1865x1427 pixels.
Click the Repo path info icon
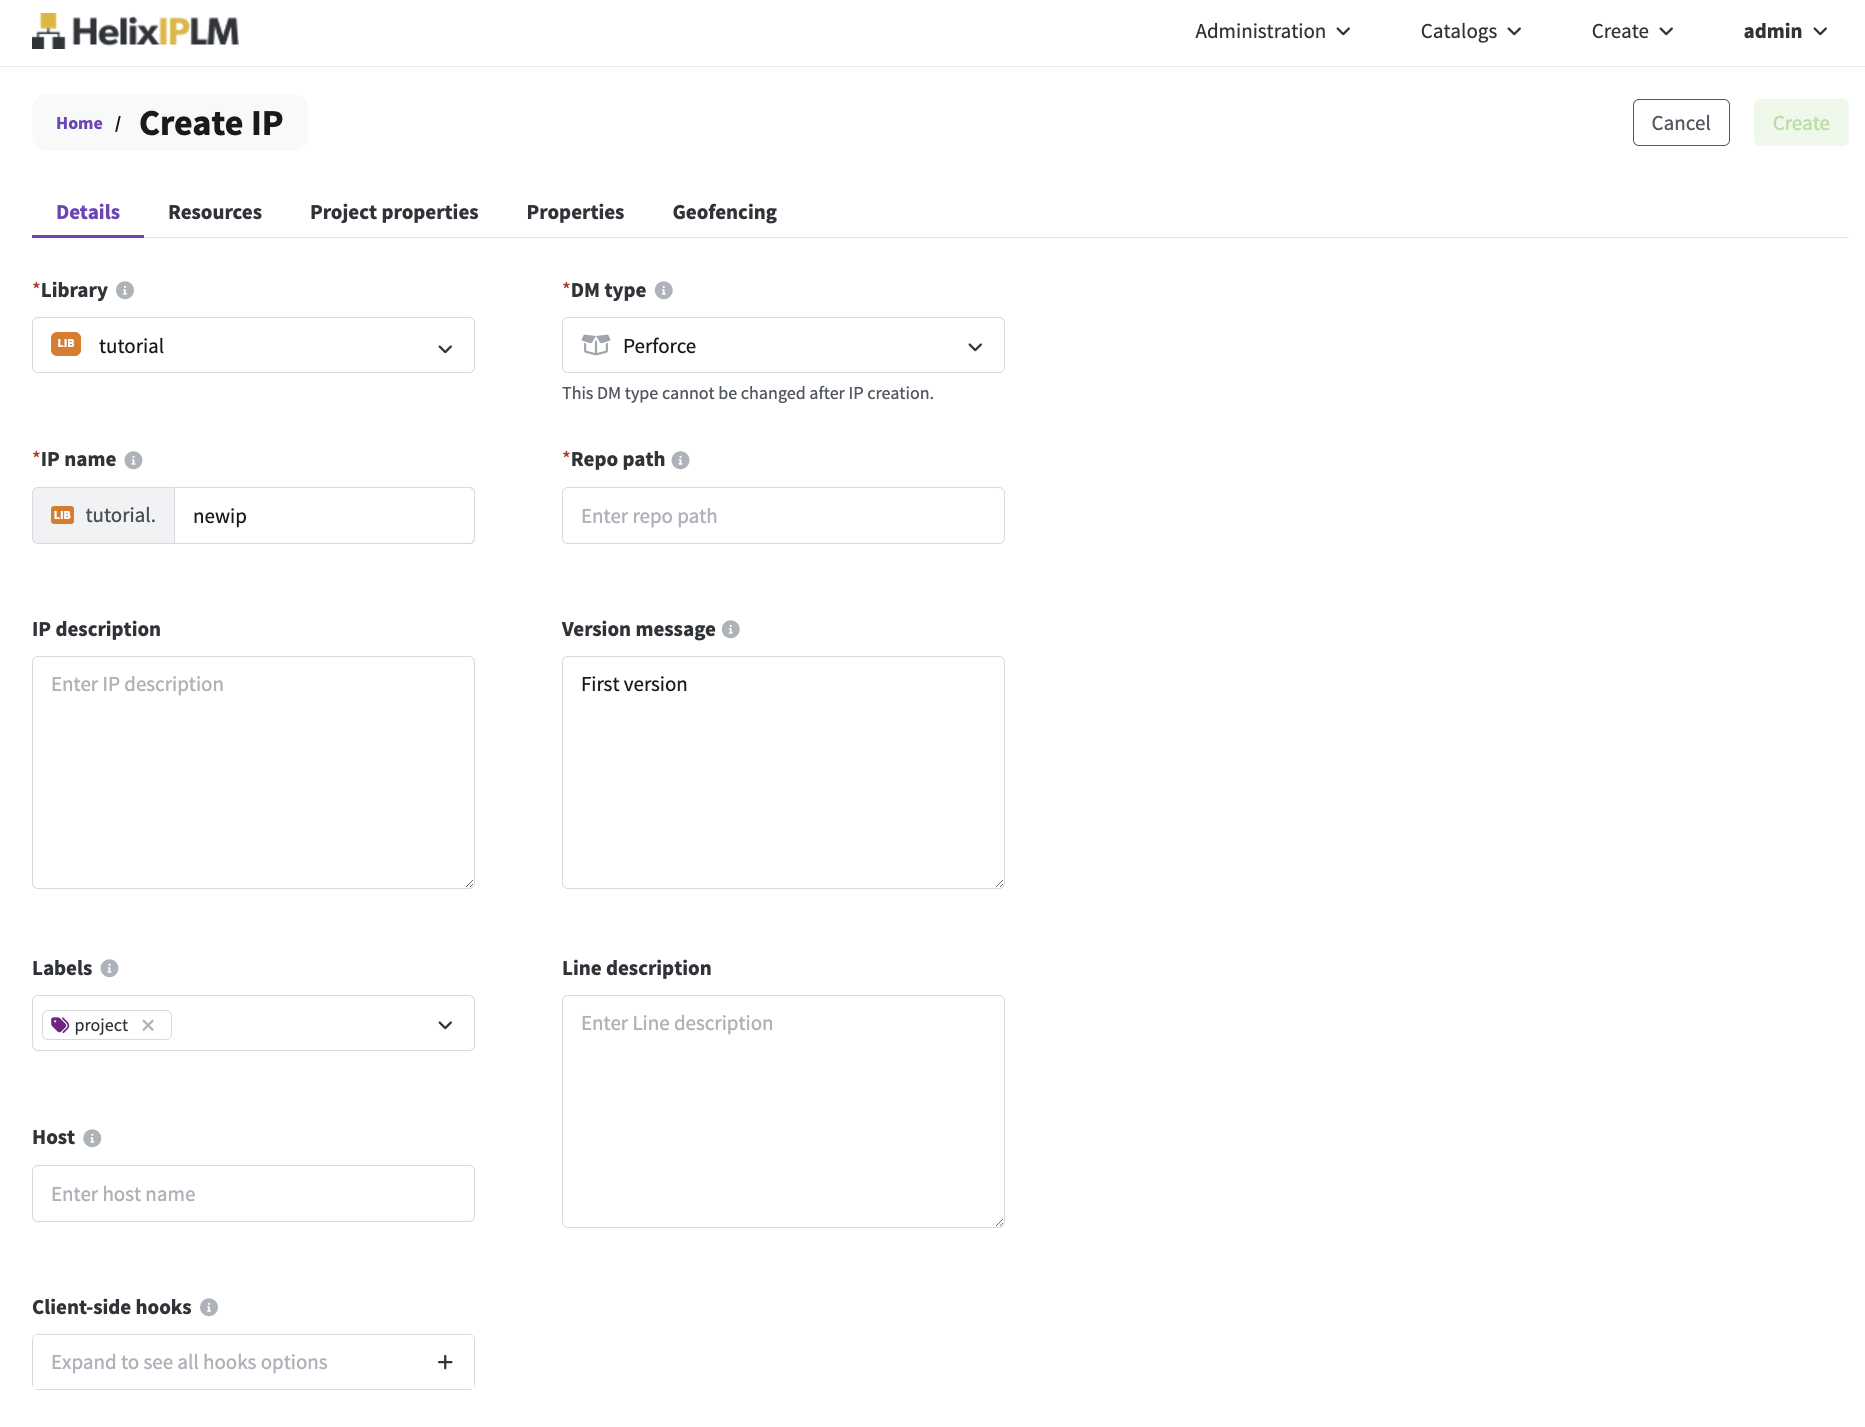(681, 460)
